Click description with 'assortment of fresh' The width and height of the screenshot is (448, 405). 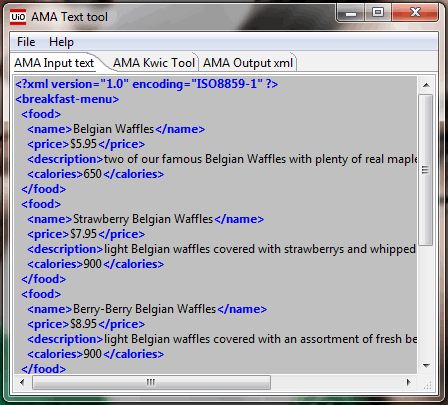pyautogui.click(x=260, y=339)
